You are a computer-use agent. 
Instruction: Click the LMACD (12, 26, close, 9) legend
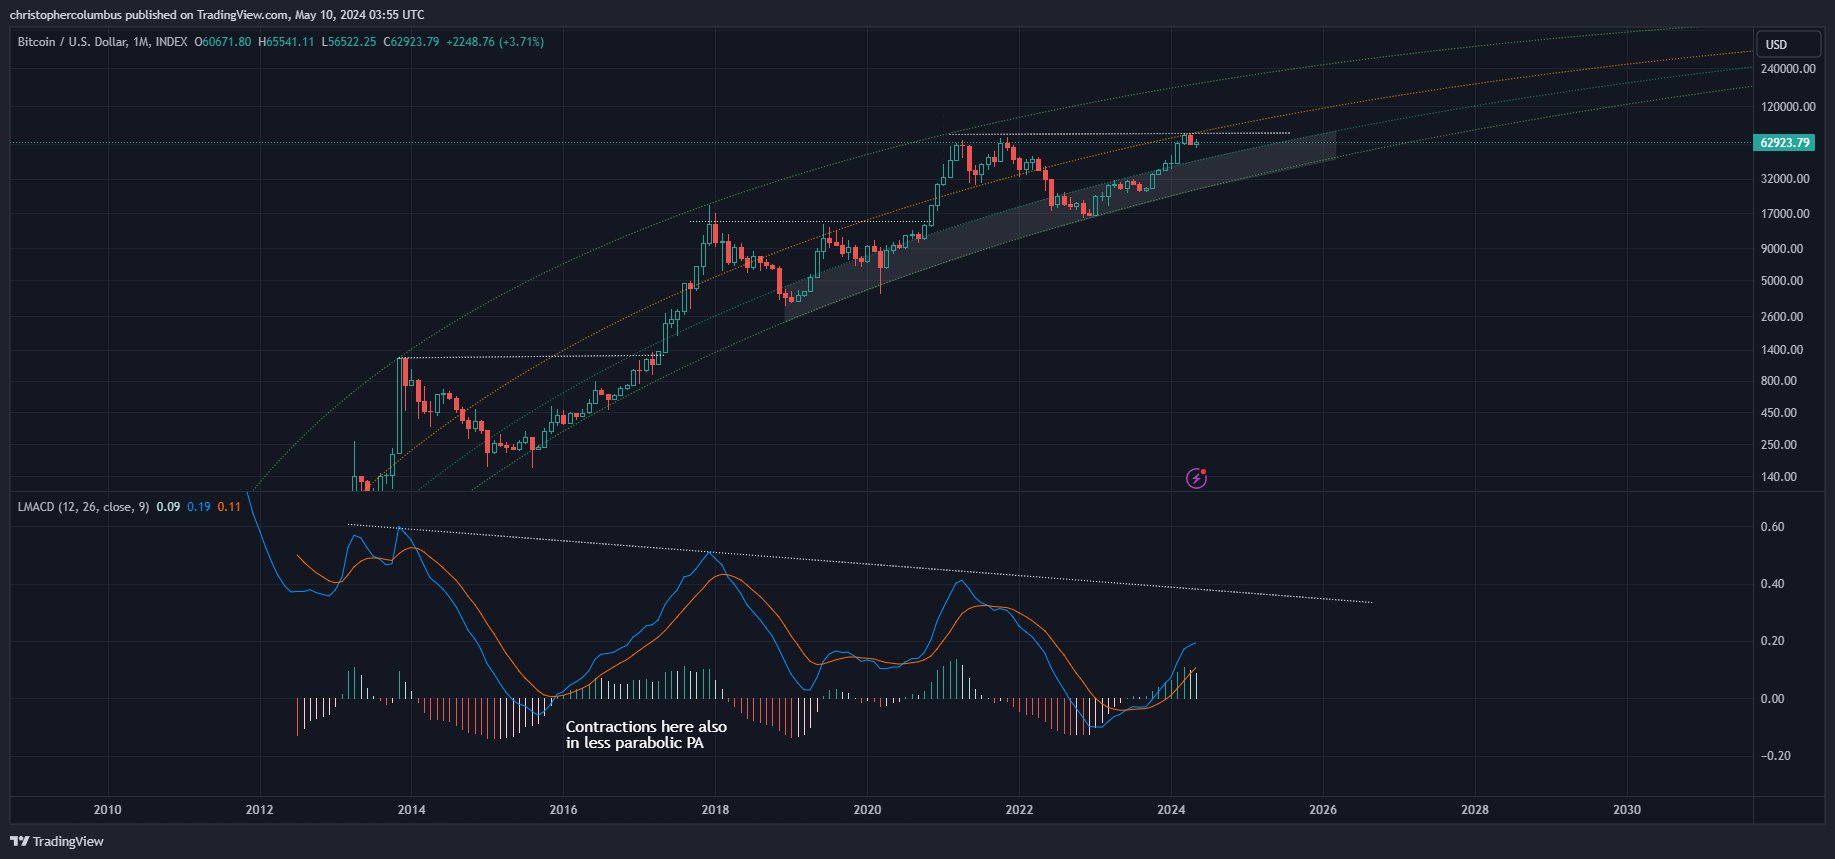point(83,507)
